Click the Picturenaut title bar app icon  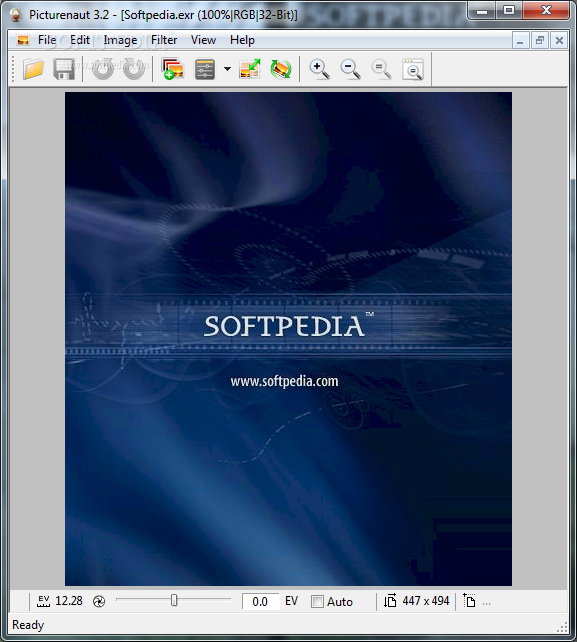pos(16,15)
